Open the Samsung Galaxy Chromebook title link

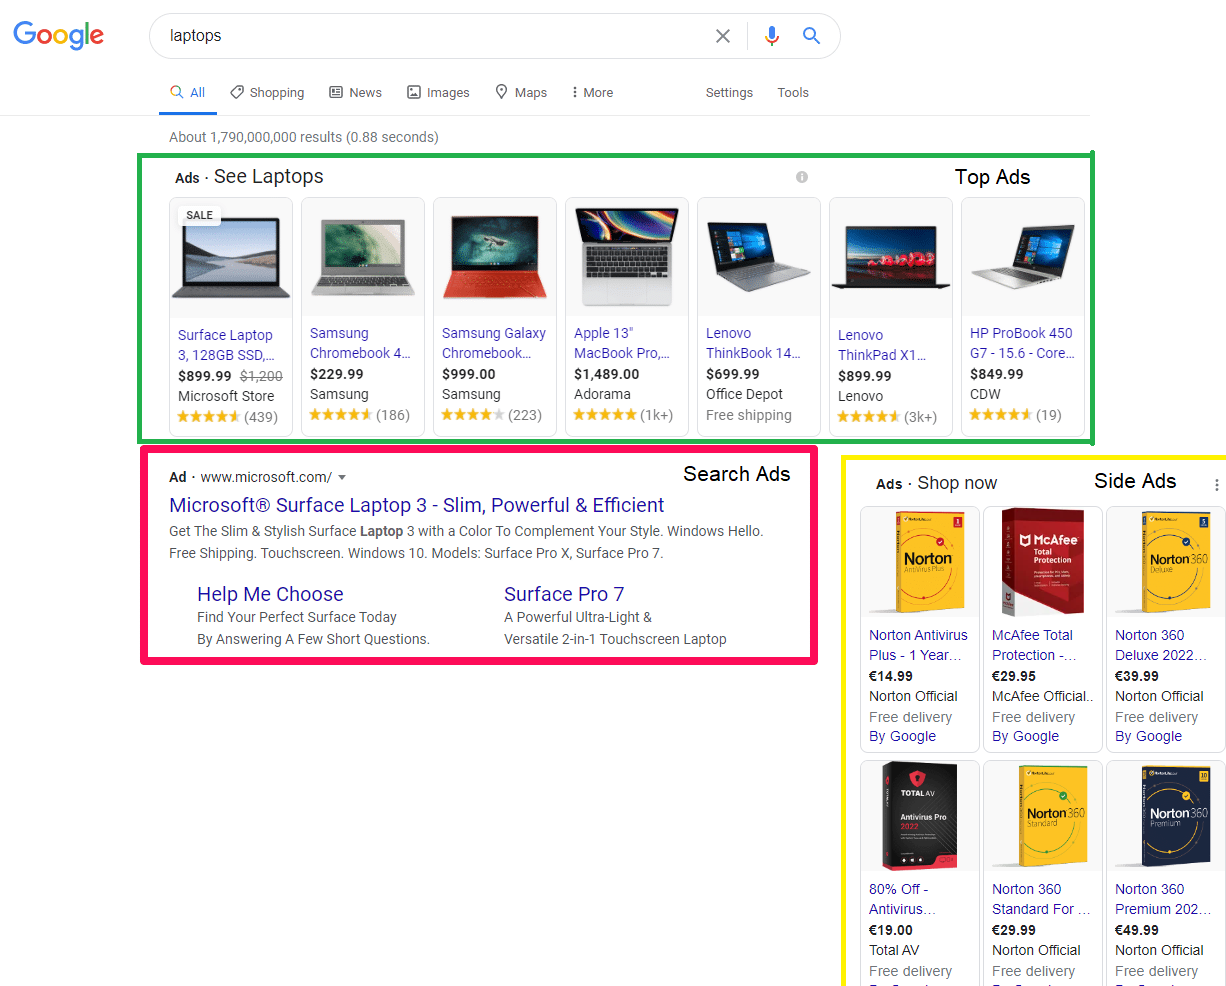[494, 343]
